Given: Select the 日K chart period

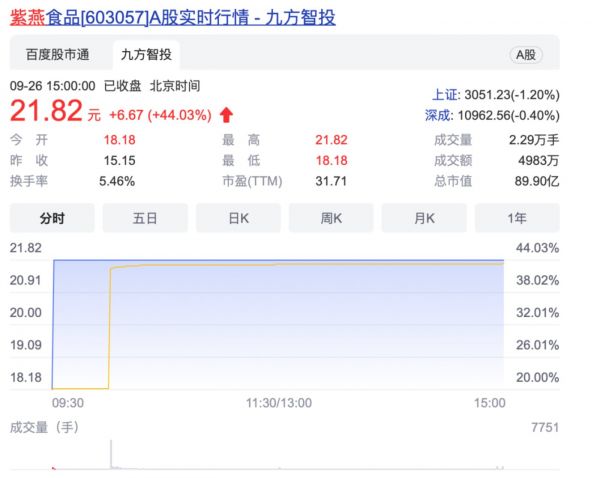Looking at the screenshot, I should (238, 217).
